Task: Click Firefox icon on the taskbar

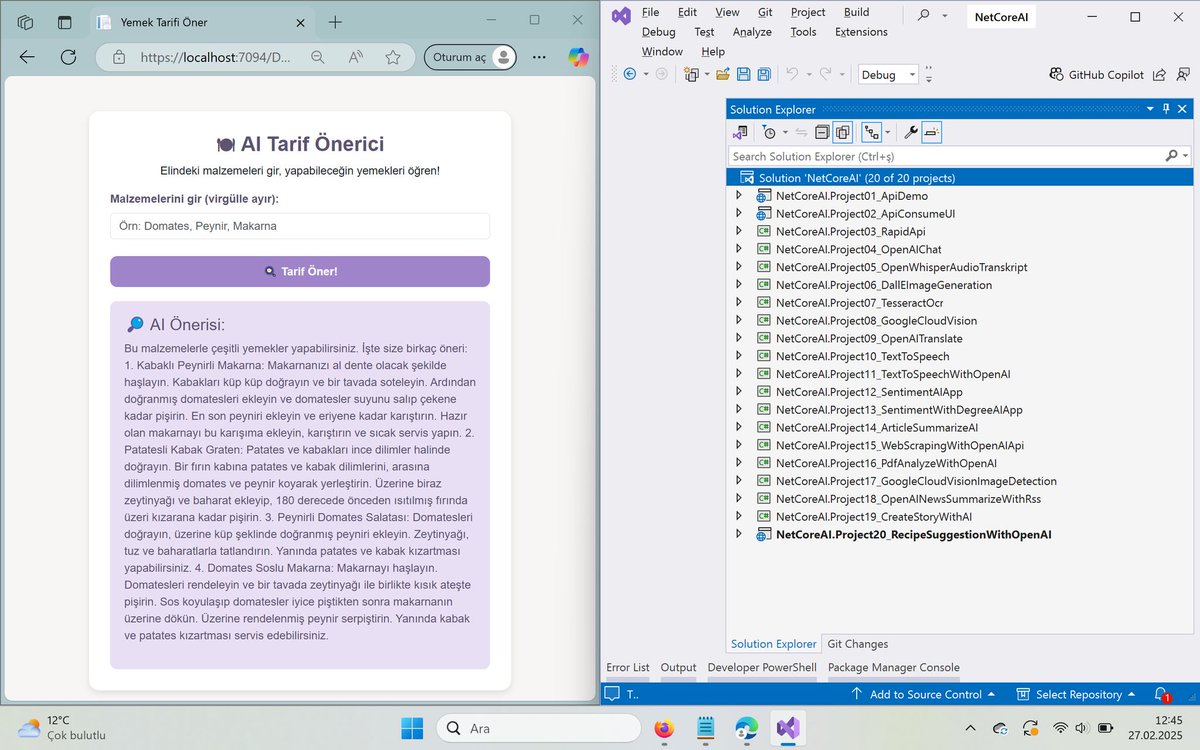Action: (664, 728)
